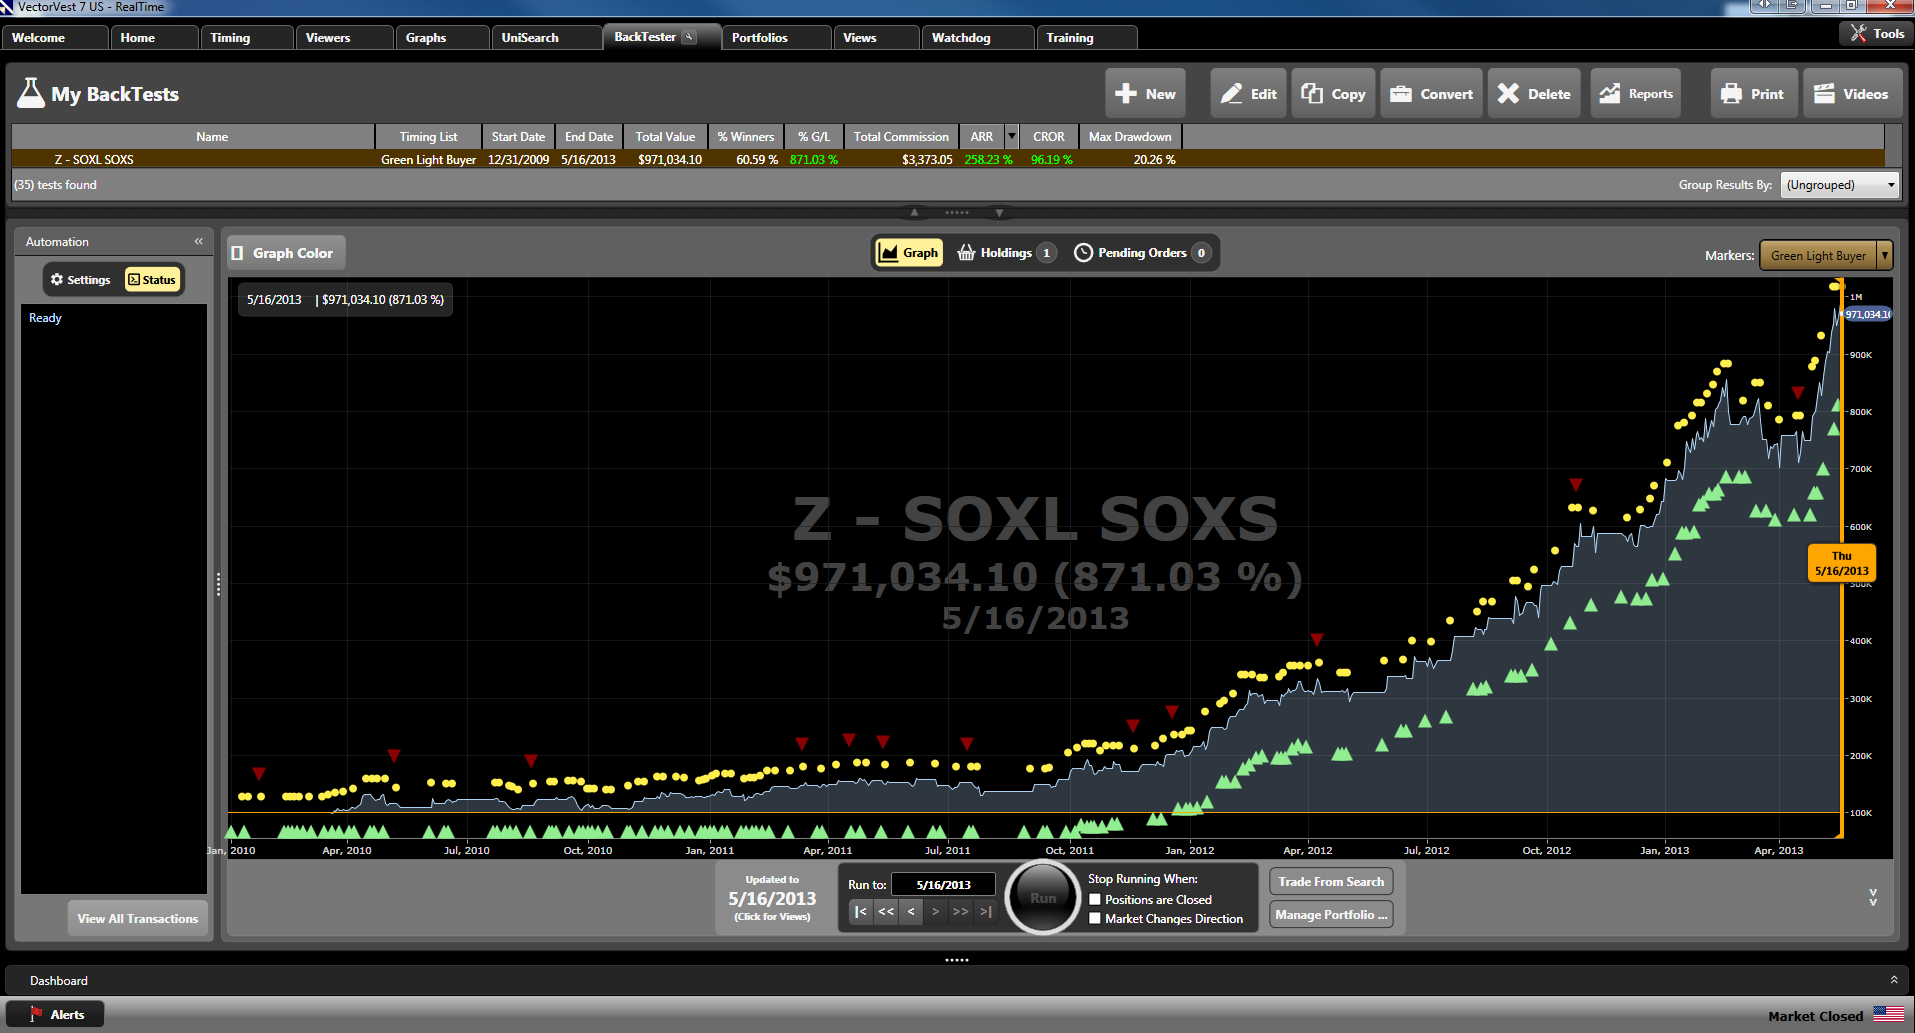Open the Views tab

pos(876,37)
